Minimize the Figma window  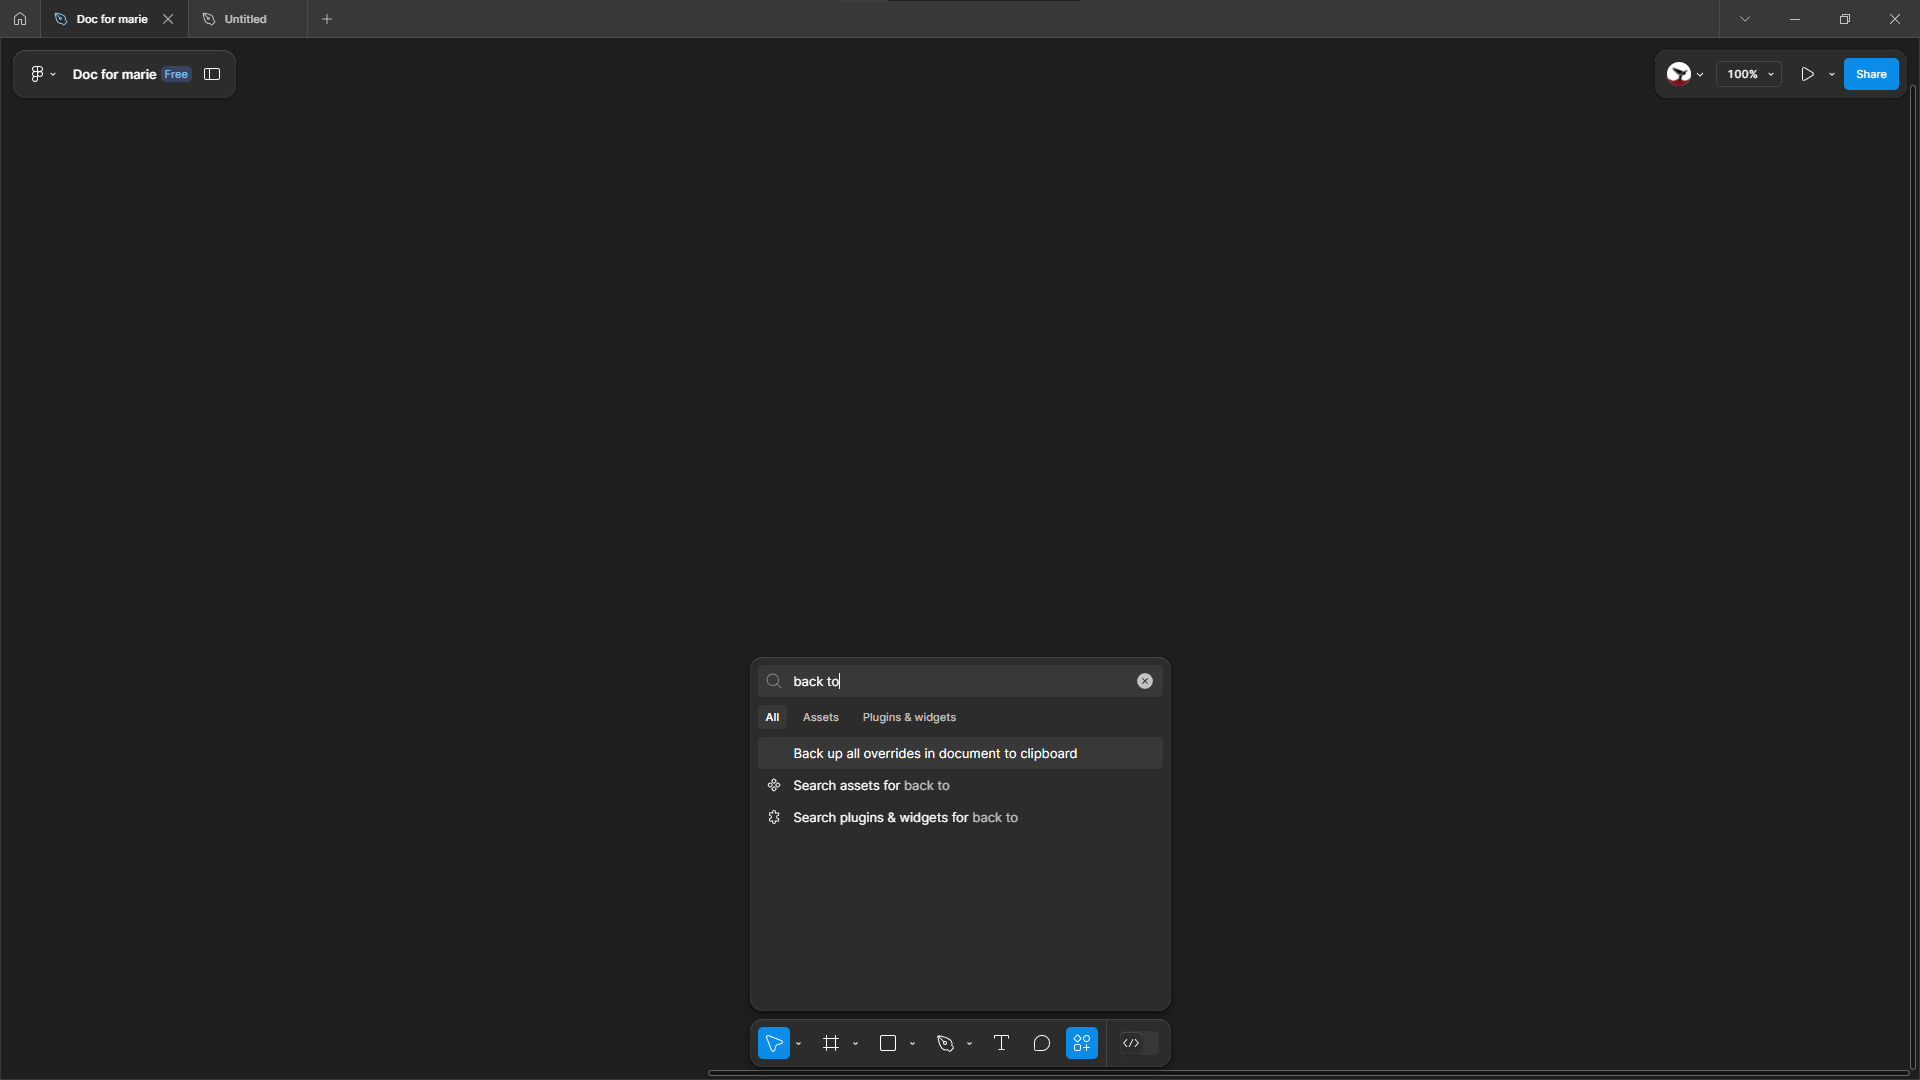(x=1795, y=19)
